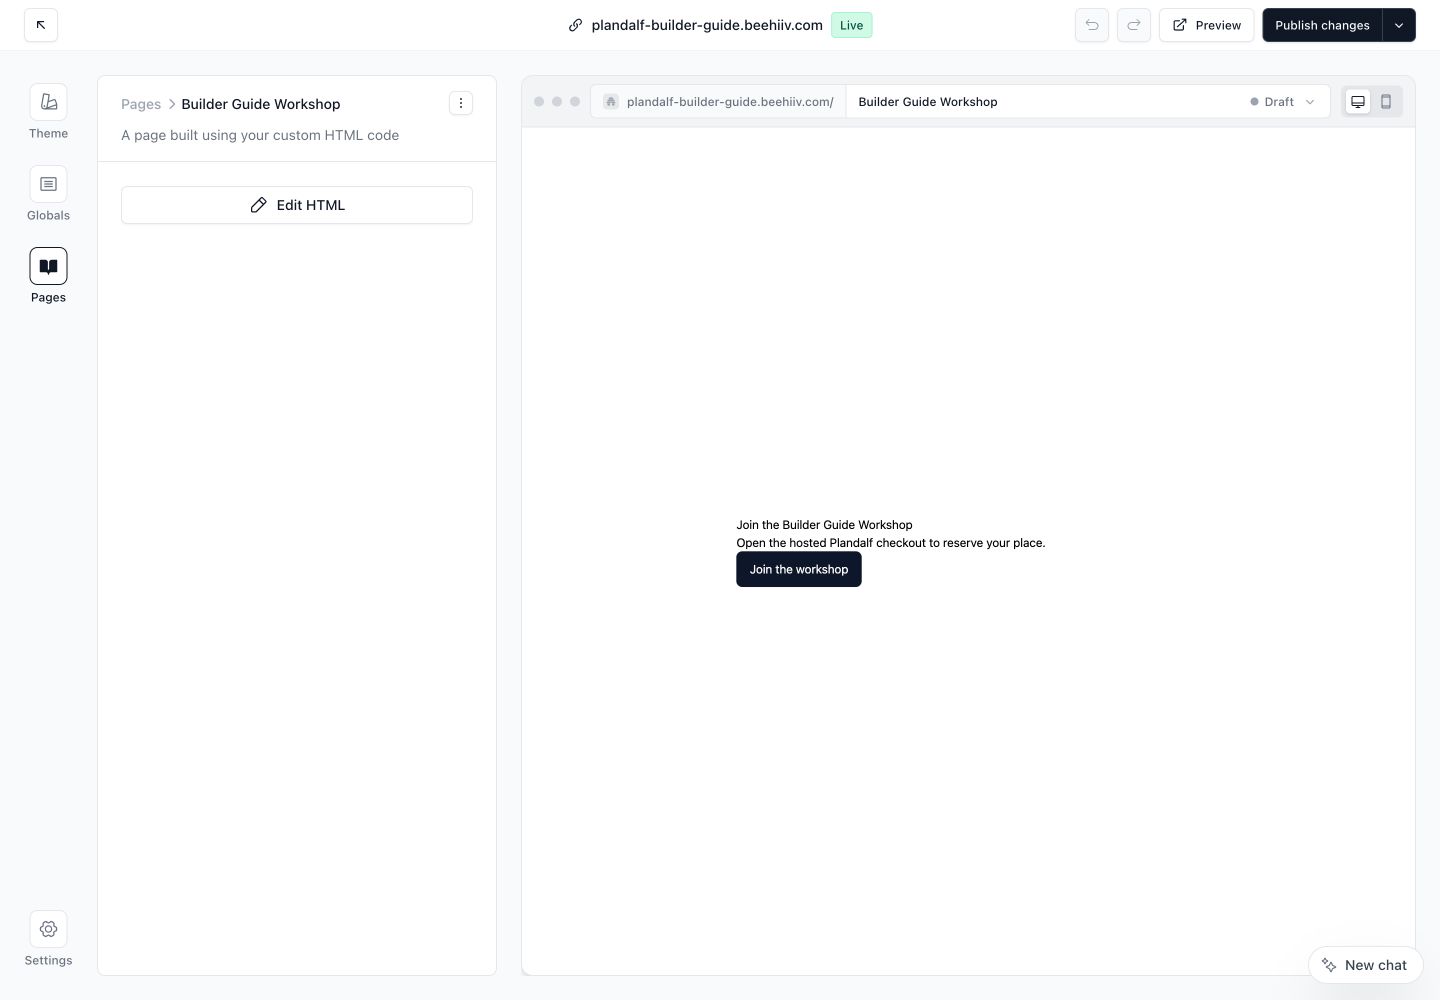Click Edit HTML button

coord(297,205)
